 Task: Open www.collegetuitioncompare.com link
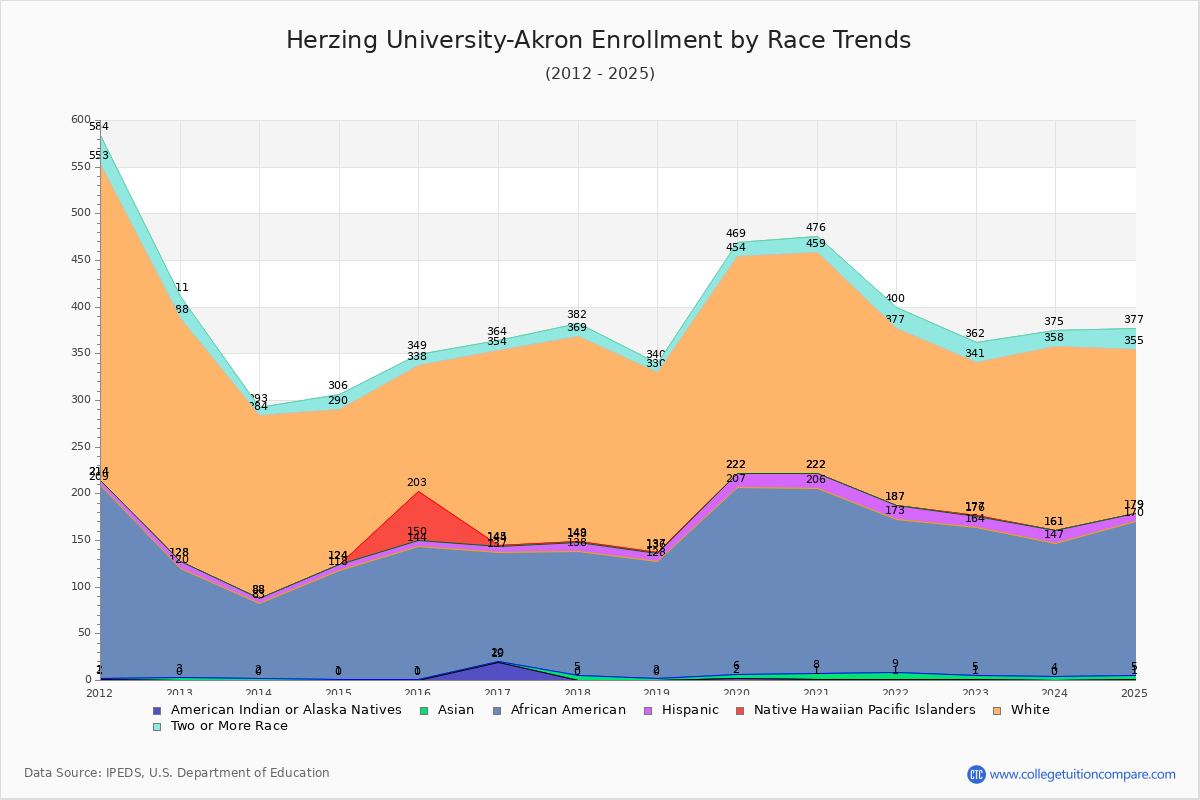(x=1083, y=774)
